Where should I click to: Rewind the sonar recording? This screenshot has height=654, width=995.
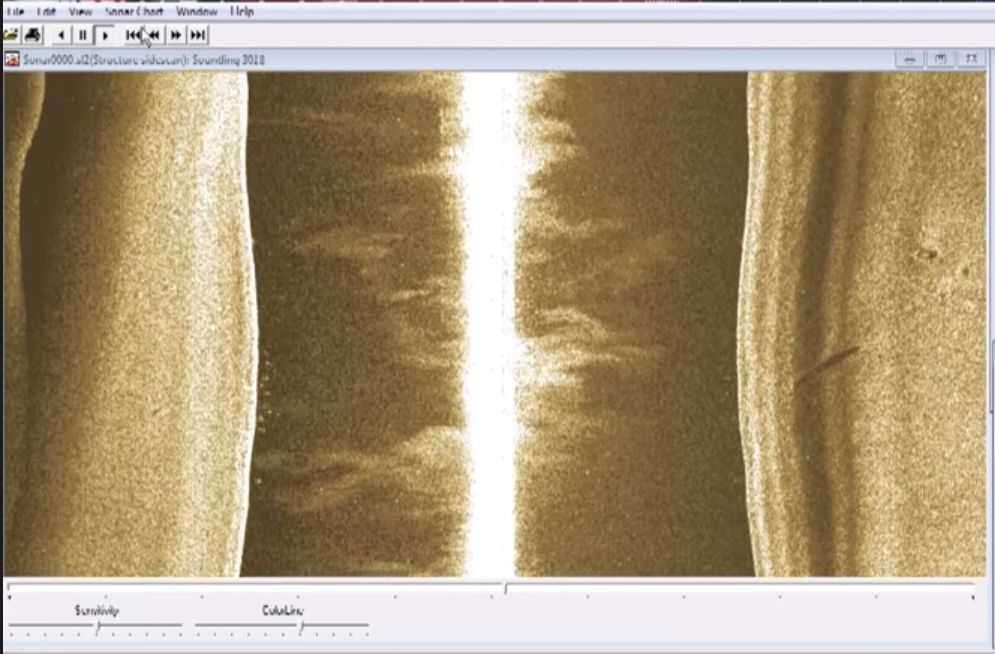coord(154,35)
